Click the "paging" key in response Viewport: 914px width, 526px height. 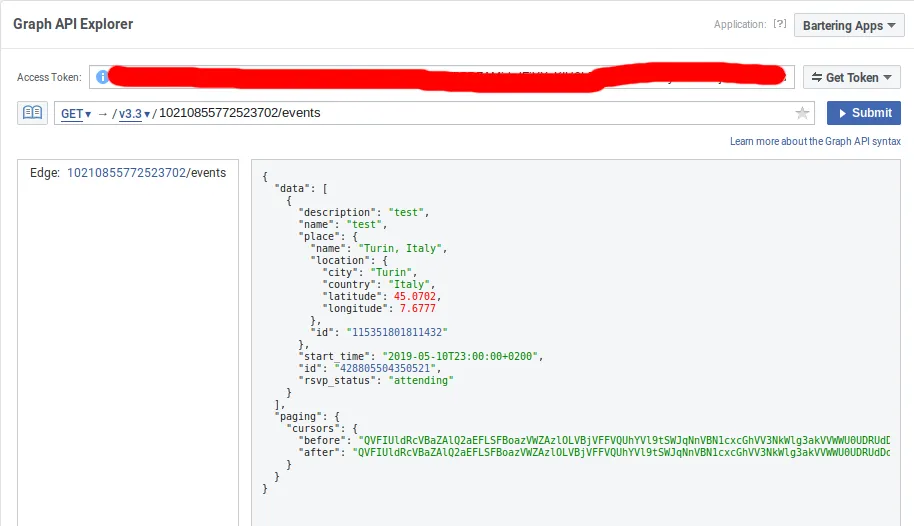(x=298, y=416)
